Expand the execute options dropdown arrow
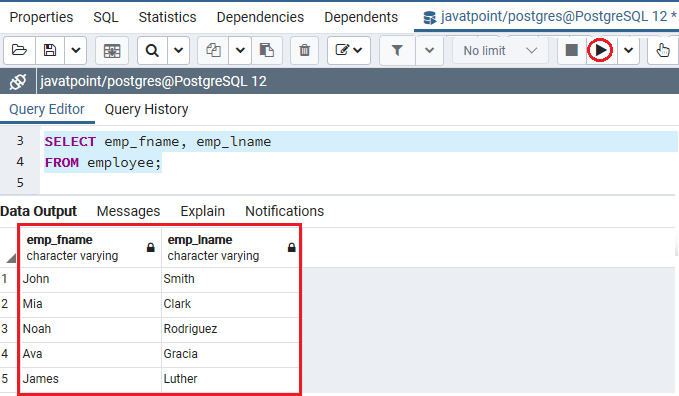 click(x=628, y=51)
